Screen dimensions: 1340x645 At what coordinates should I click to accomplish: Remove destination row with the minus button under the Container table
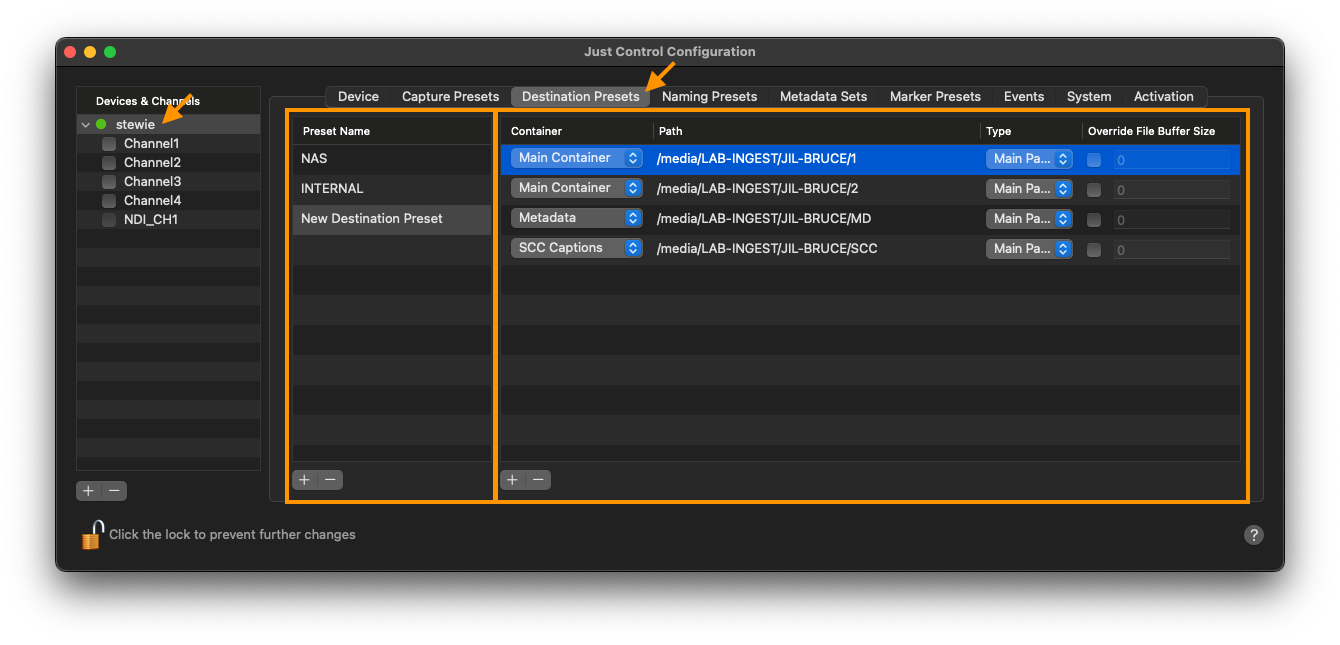pos(538,480)
